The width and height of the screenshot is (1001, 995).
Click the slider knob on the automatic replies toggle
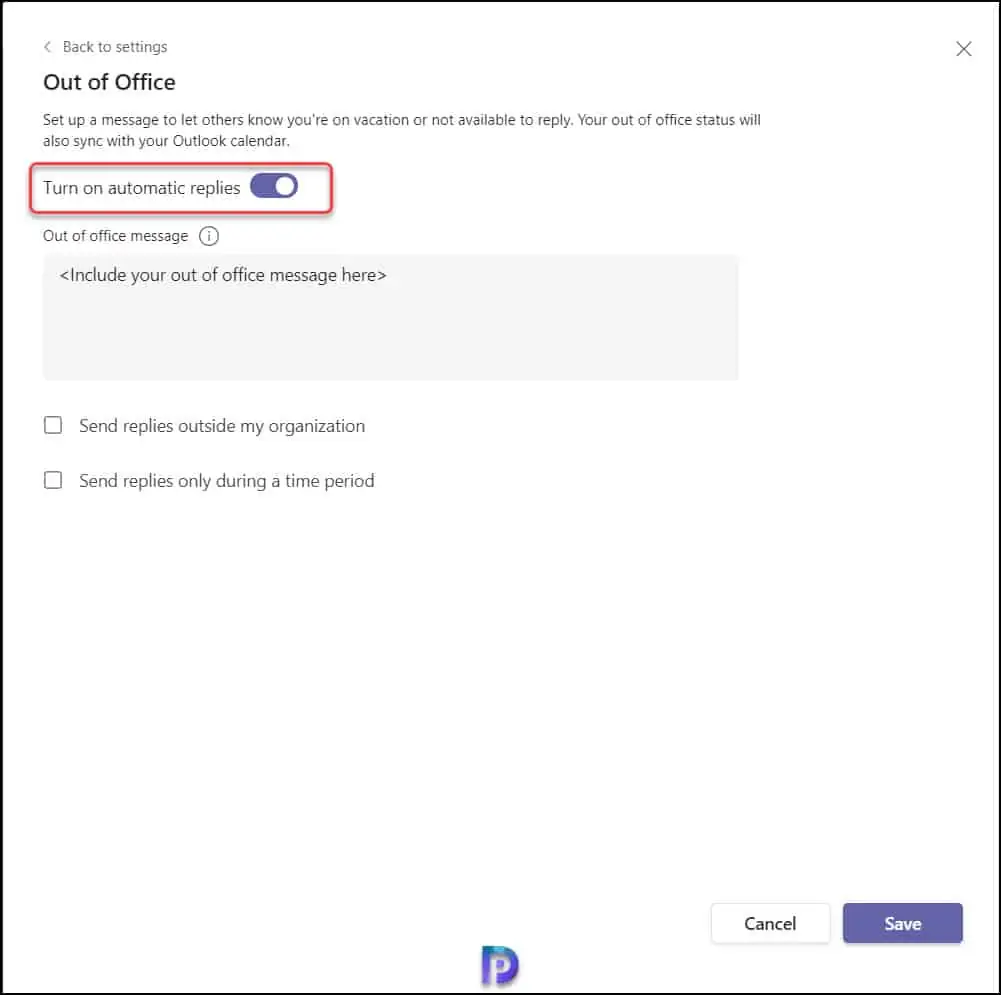285,187
